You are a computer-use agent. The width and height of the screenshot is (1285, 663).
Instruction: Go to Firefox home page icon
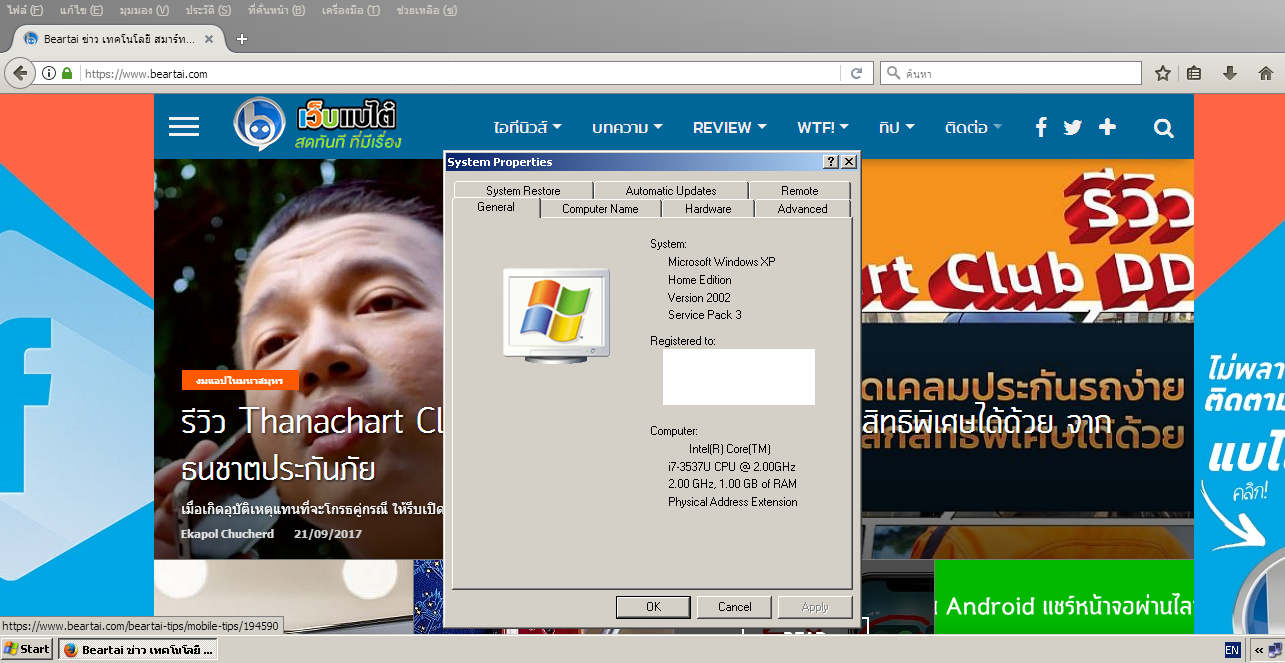[1265, 73]
